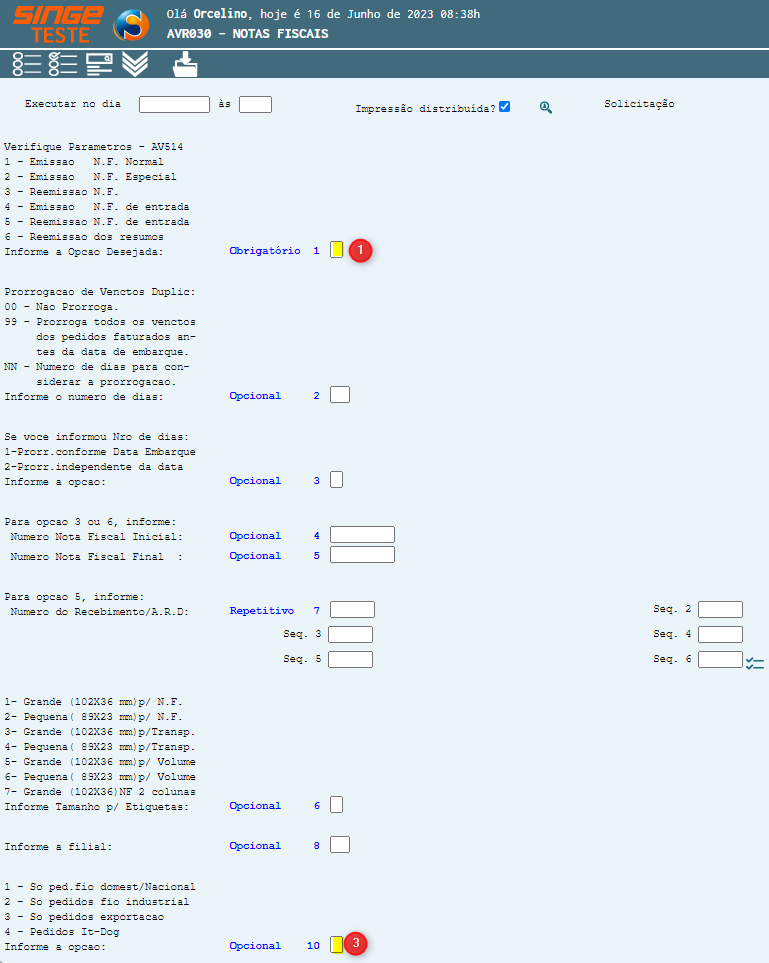The height and width of the screenshot is (963, 769).
Task: Click the checklist icon beside Seq. 6
Action: click(754, 663)
